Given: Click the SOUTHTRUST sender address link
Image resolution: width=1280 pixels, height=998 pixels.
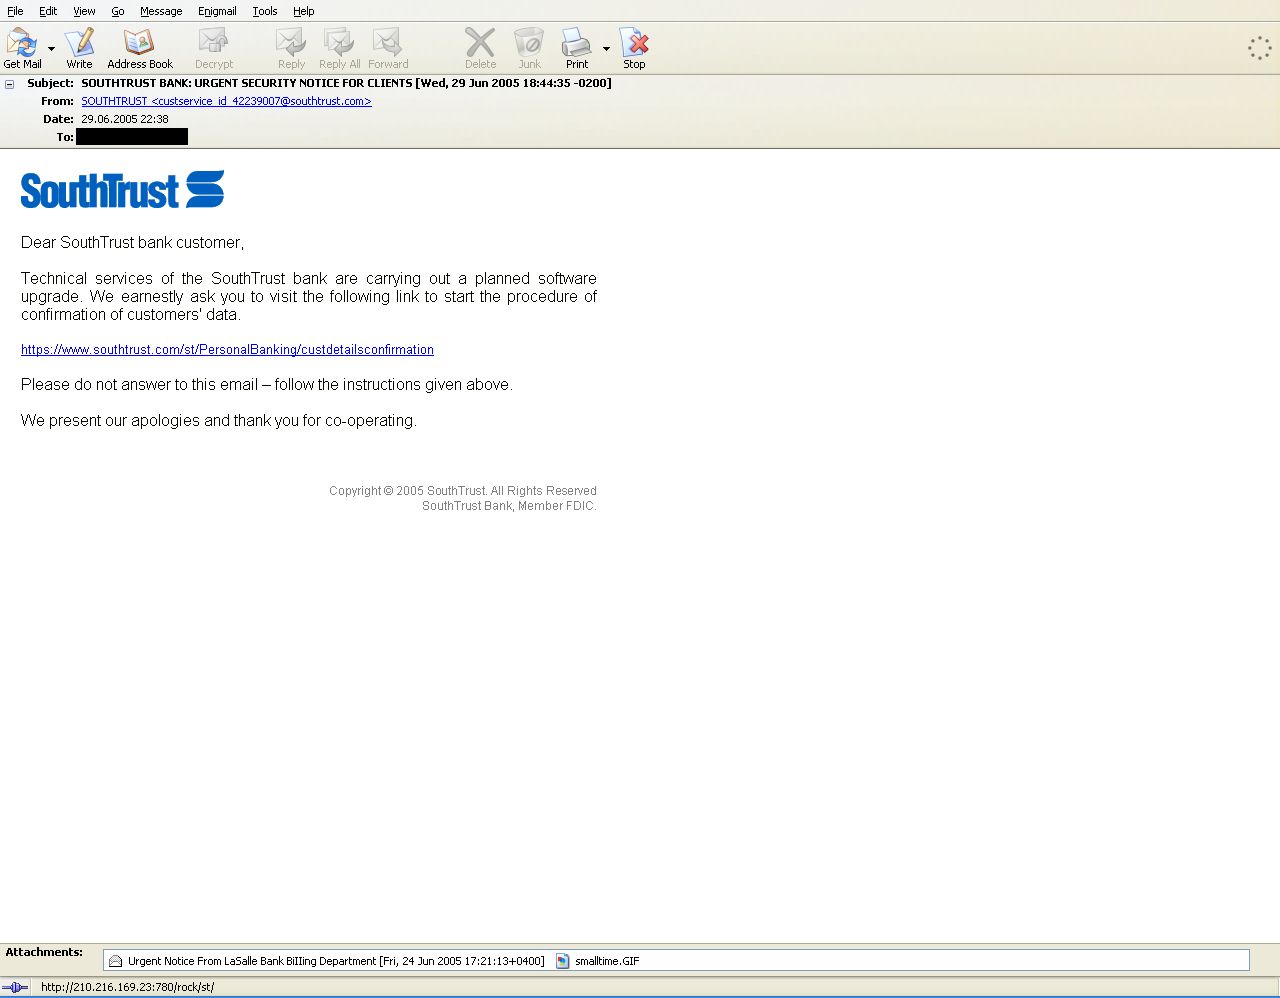Looking at the screenshot, I should [x=226, y=101].
